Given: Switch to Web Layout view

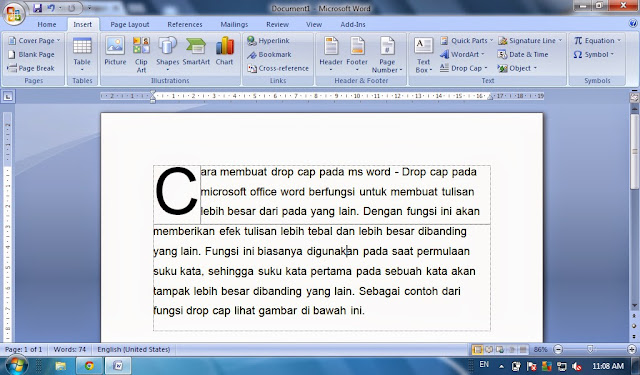Looking at the screenshot, I should click(x=500, y=350).
